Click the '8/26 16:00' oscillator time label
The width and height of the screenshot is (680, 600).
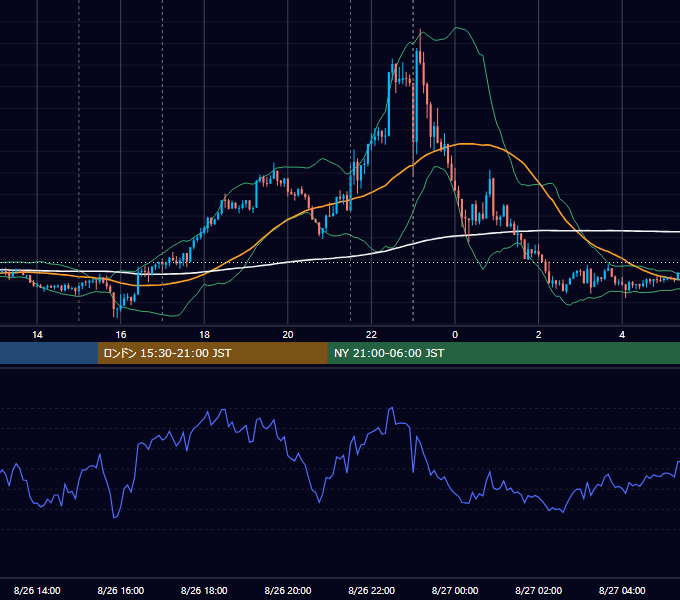click(121, 590)
